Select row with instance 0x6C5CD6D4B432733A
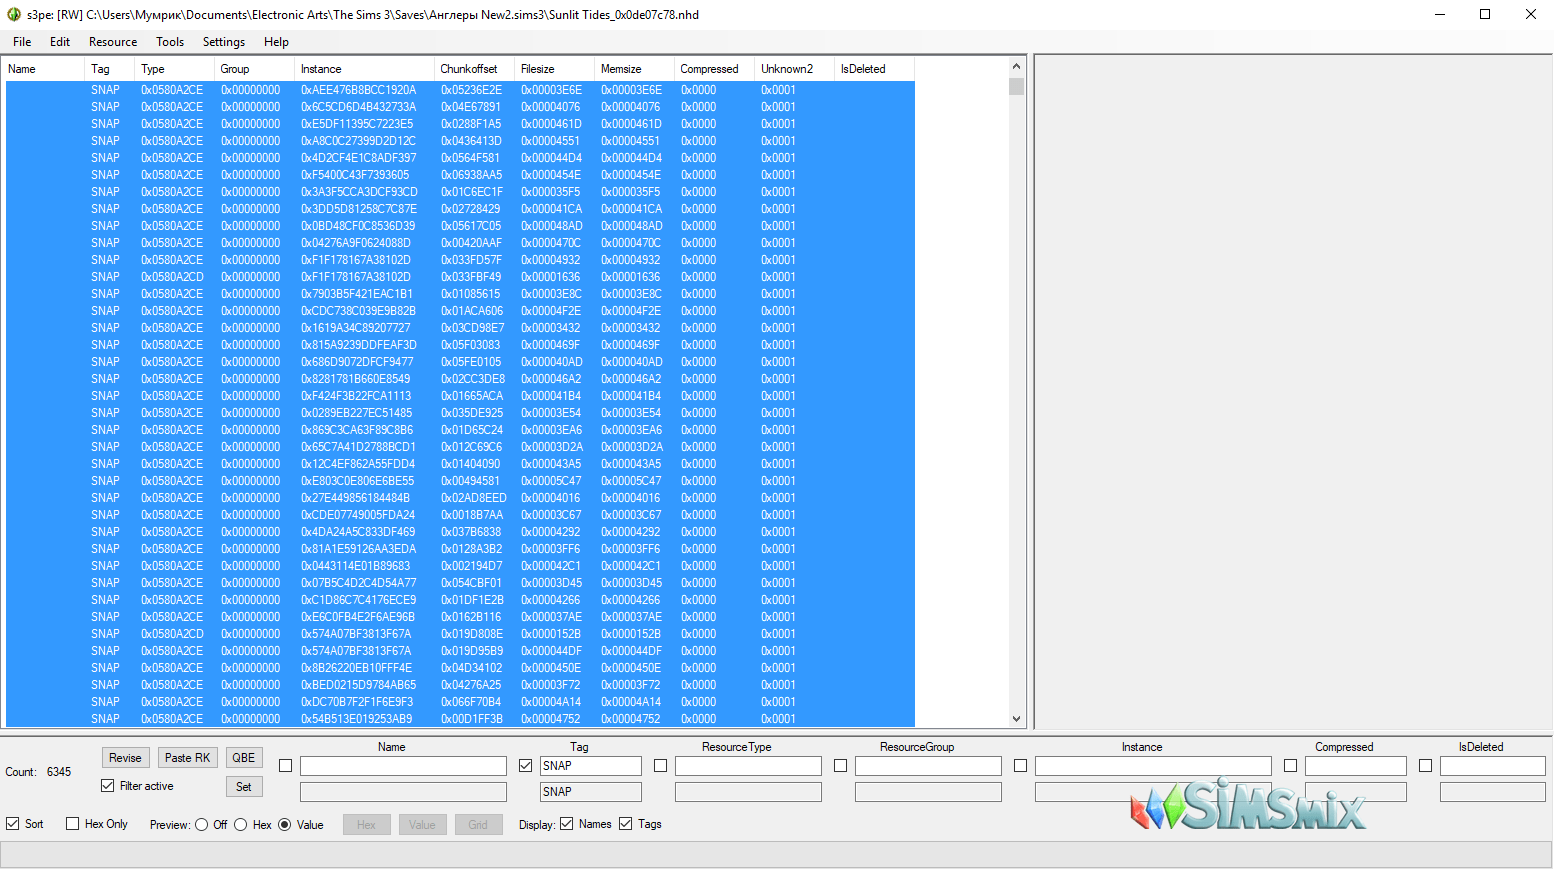 point(460,107)
